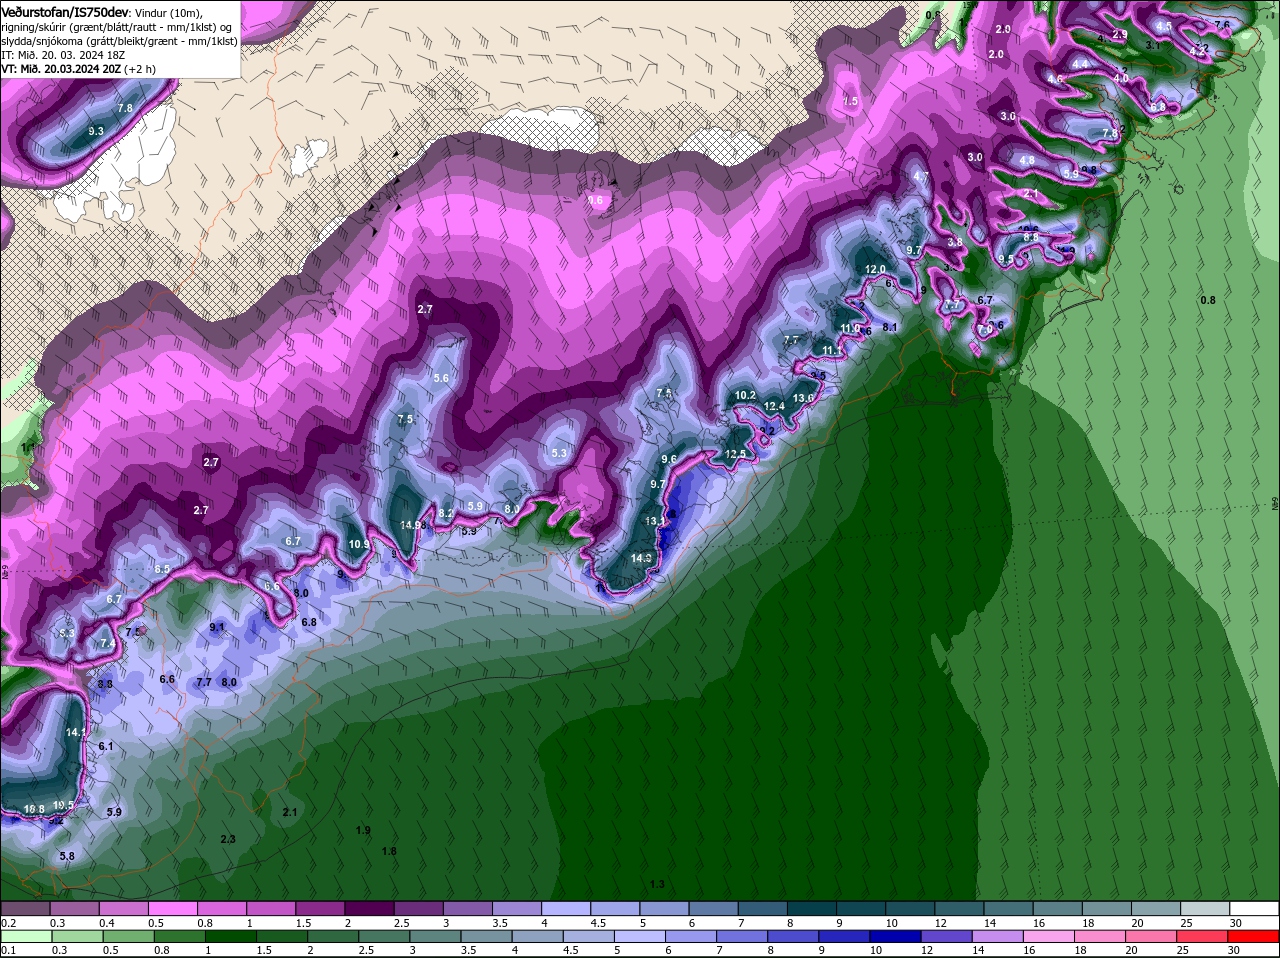Select red lower legend swatch after 30
1280x958 pixels.
tap(1255, 937)
